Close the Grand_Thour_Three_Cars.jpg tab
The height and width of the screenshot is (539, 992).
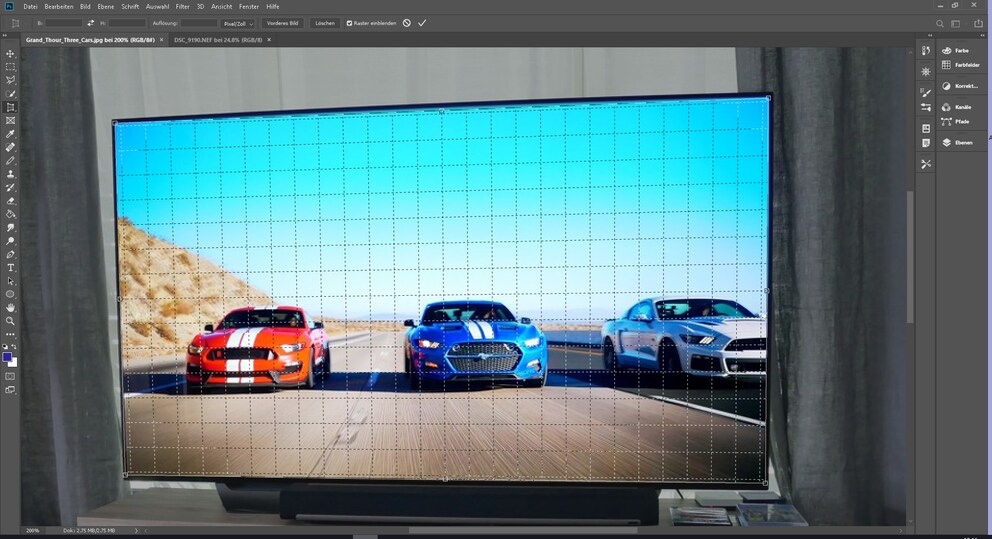[x=161, y=40]
